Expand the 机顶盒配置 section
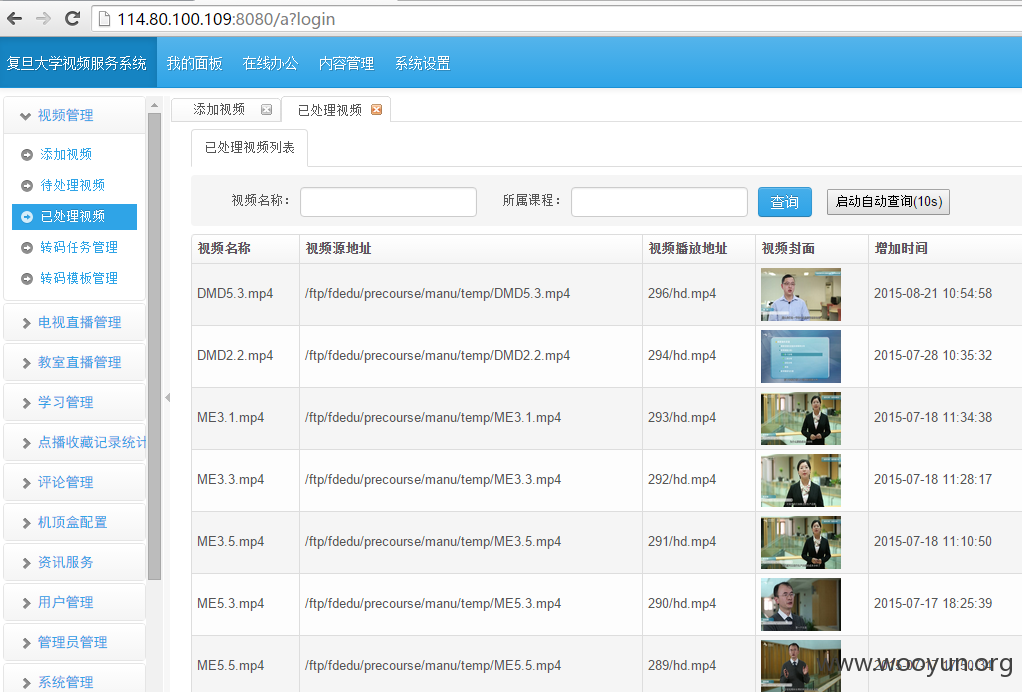The height and width of the screenshot is (692, 1022). pos(74,522)
